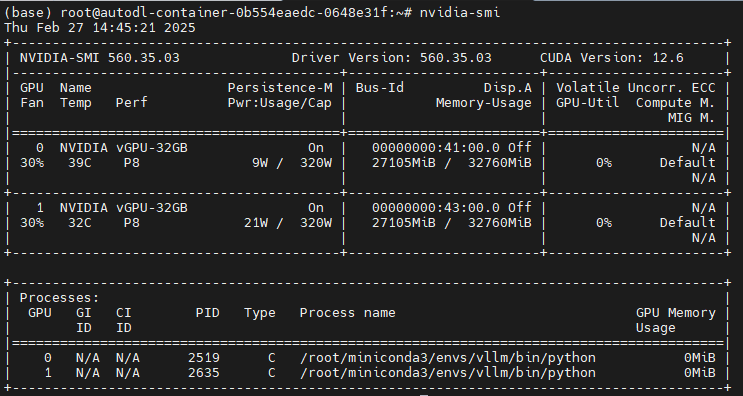Click the Type column header in Processes
743x396 pixels.
pos(260,313)
